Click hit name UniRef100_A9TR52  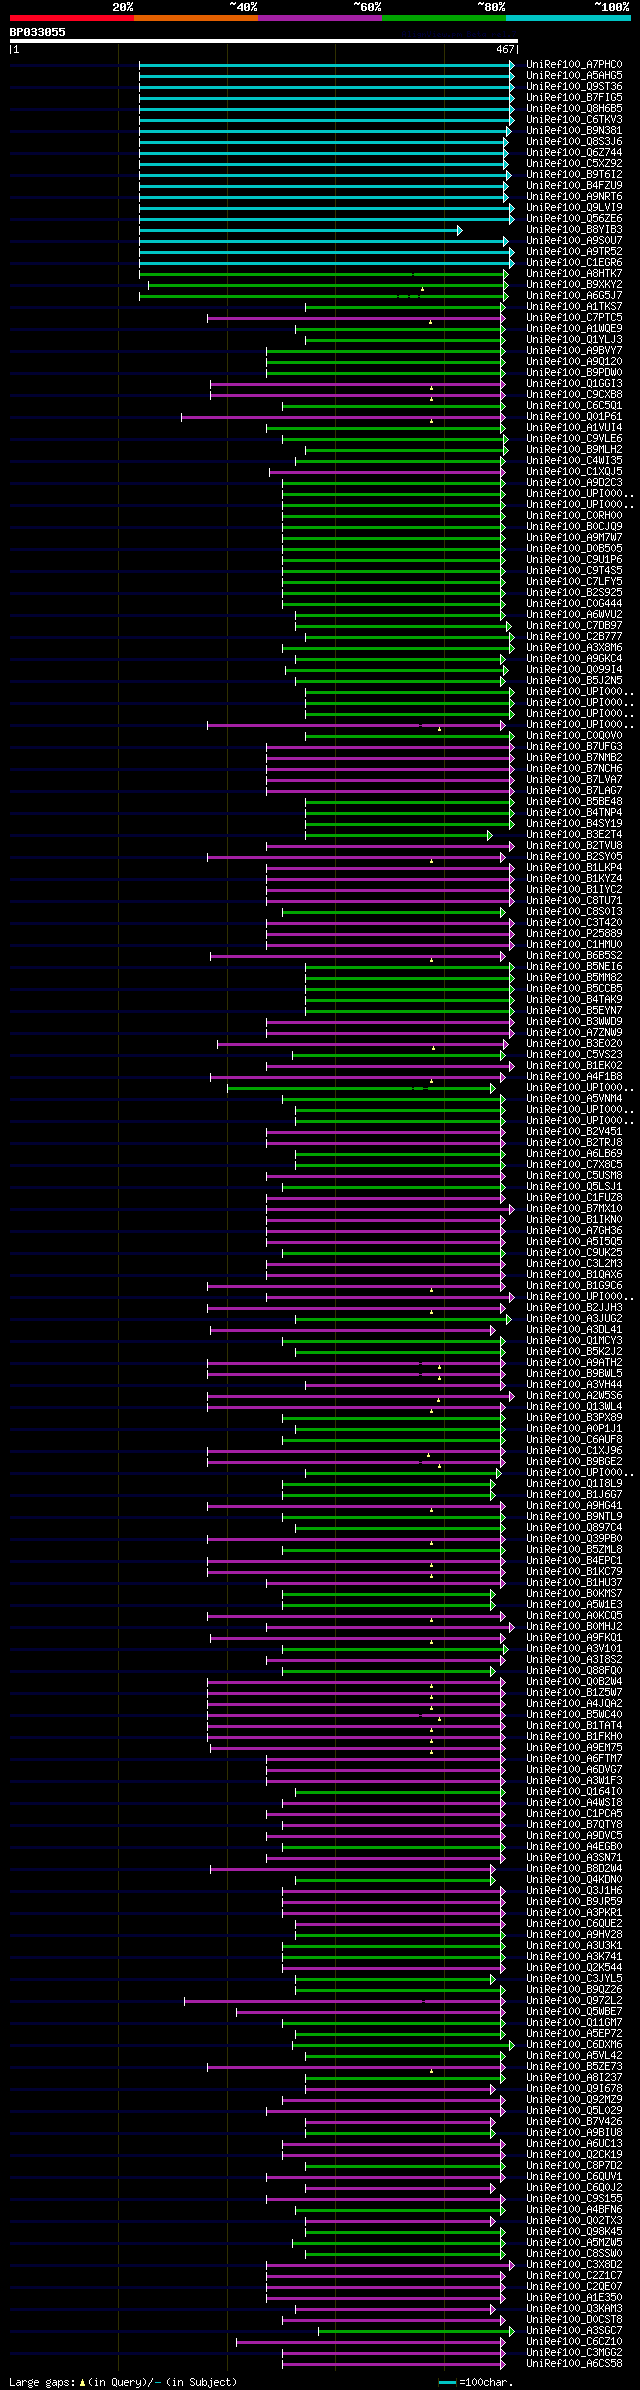[574, 252]
